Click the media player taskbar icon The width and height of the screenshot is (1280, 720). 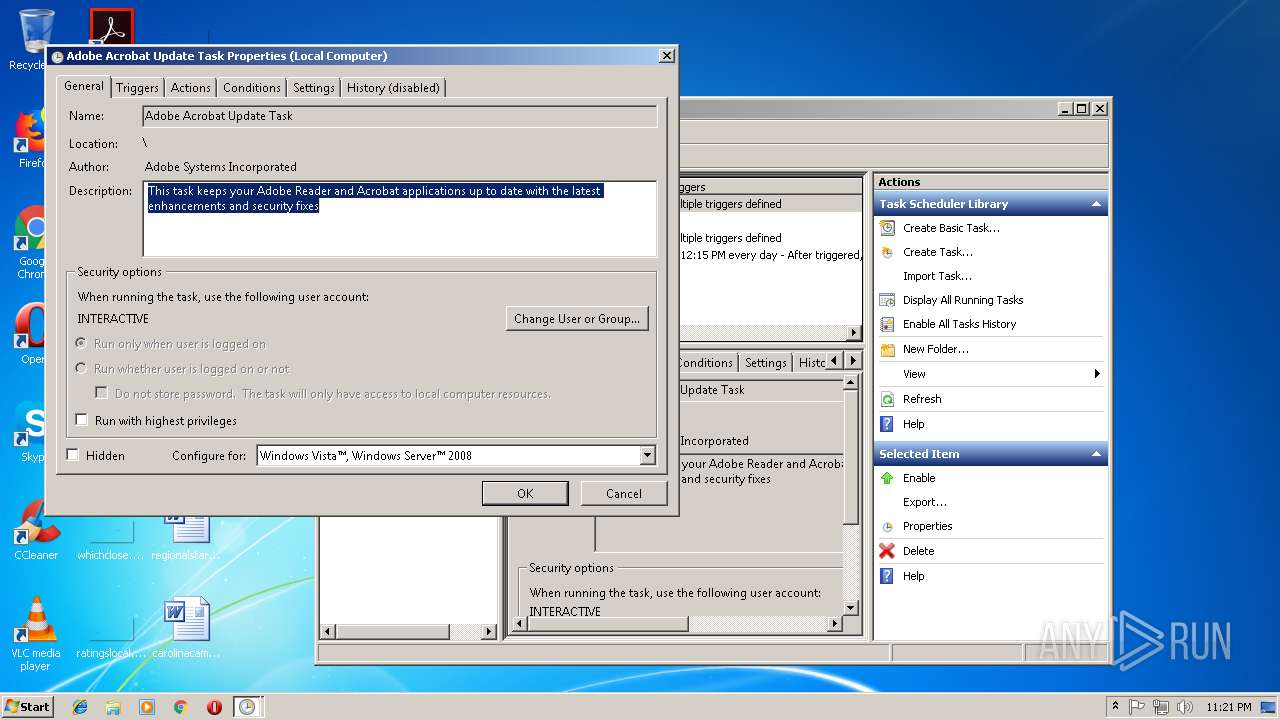coord(147,707)
